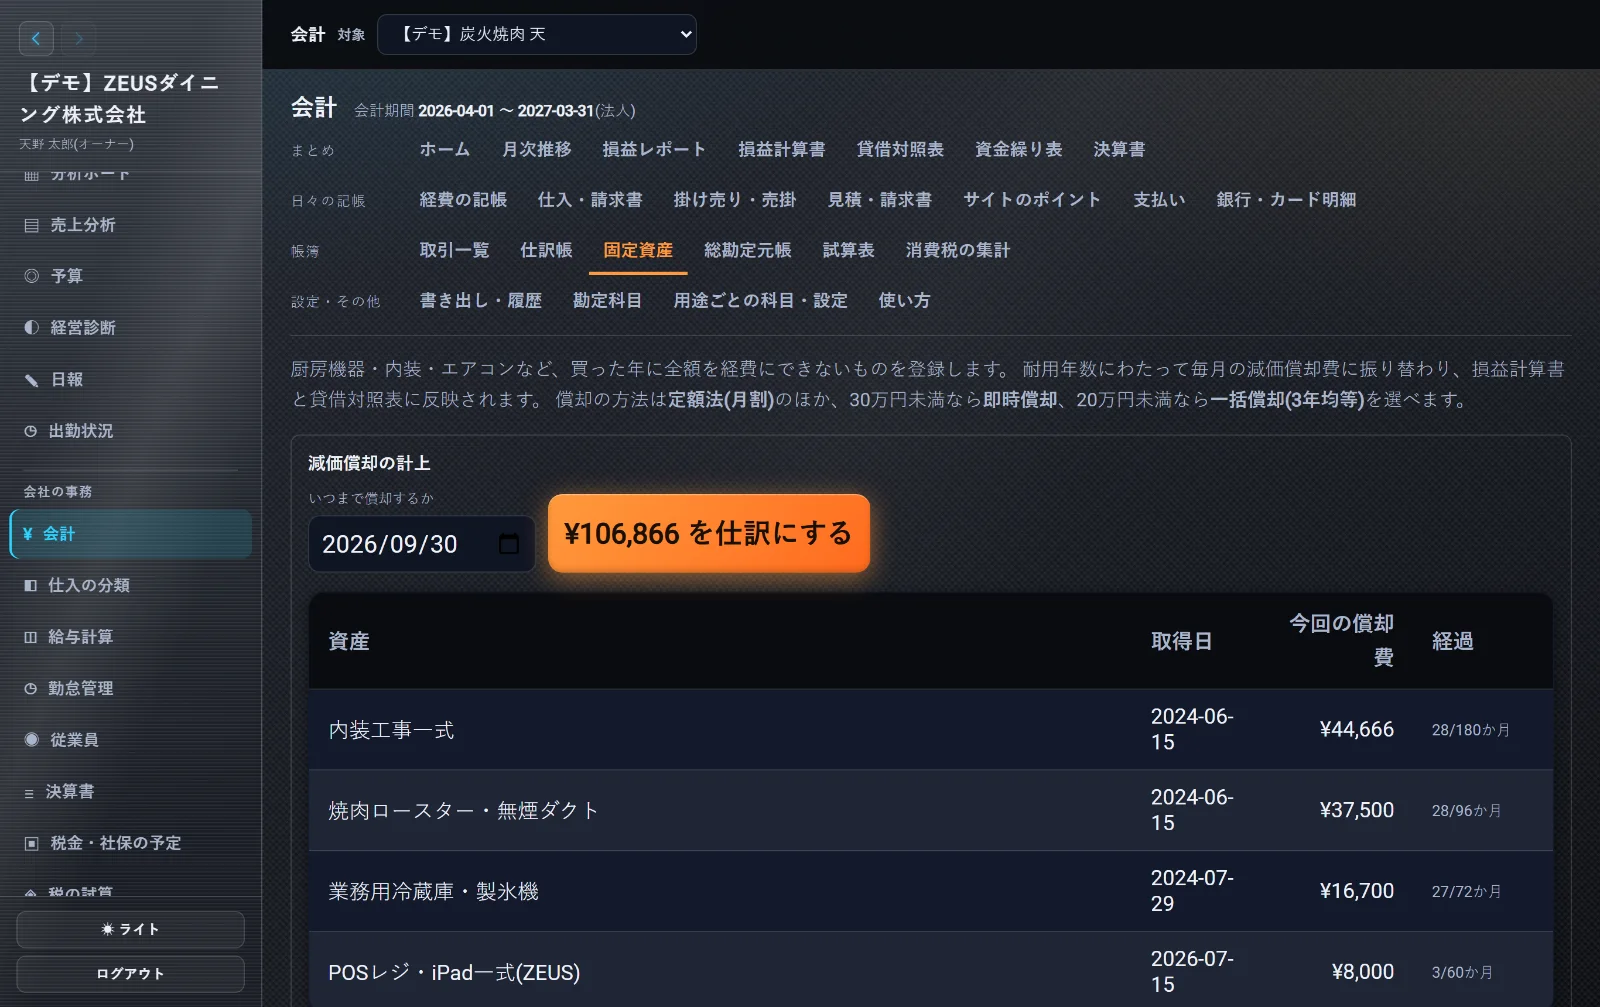Click the depreciation end date field
Screen dimensions: 1600x1007
[x=421, y=544]
